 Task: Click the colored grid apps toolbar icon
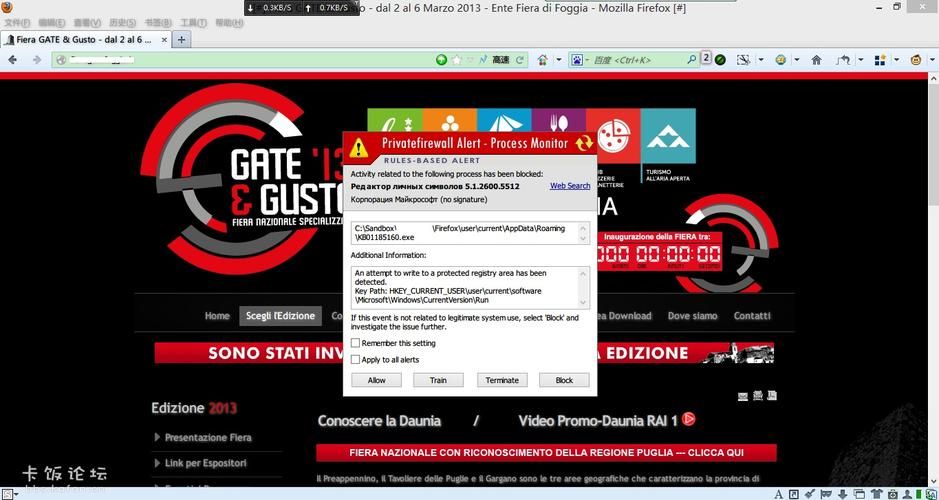(x=880, y=60)
